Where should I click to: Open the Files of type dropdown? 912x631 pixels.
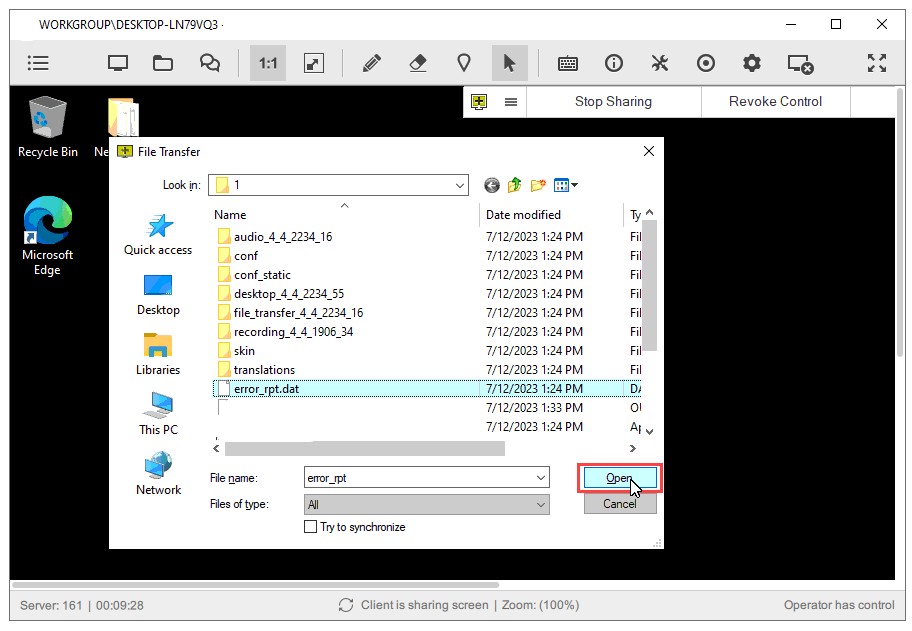[x=541, y=504]
